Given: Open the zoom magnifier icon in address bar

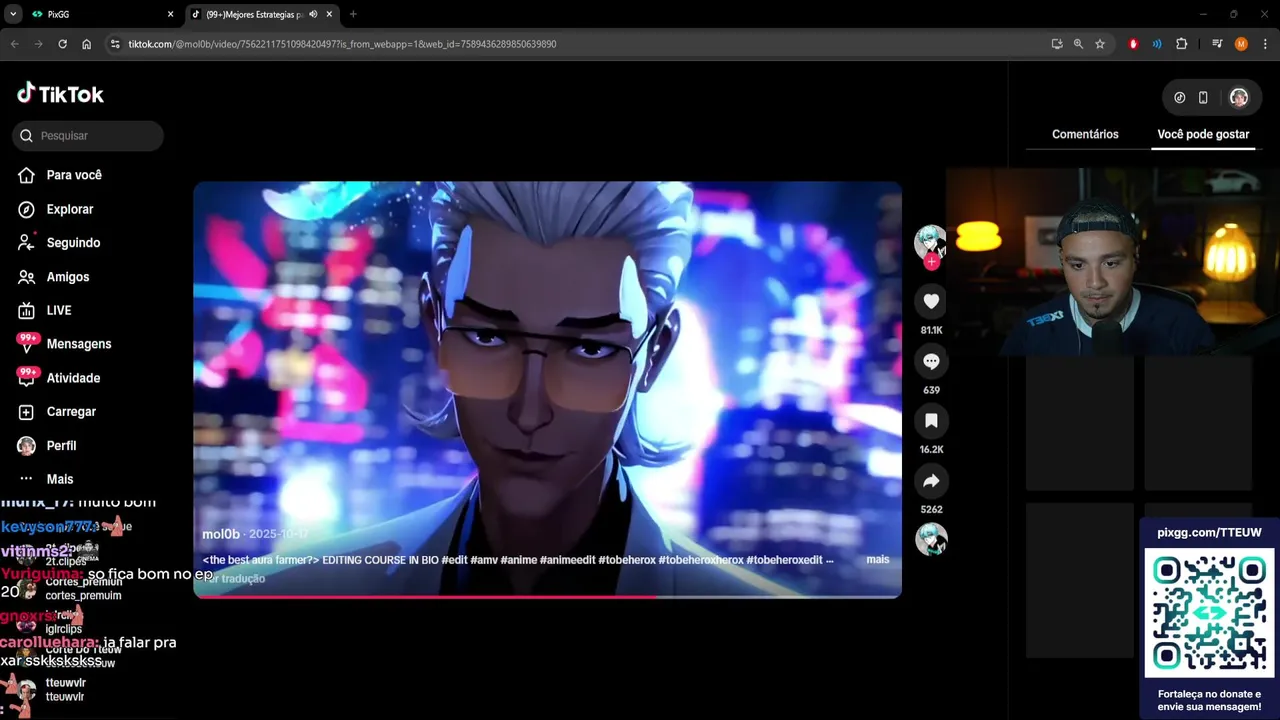Looking at the screenshot, I should (1078, 44).
